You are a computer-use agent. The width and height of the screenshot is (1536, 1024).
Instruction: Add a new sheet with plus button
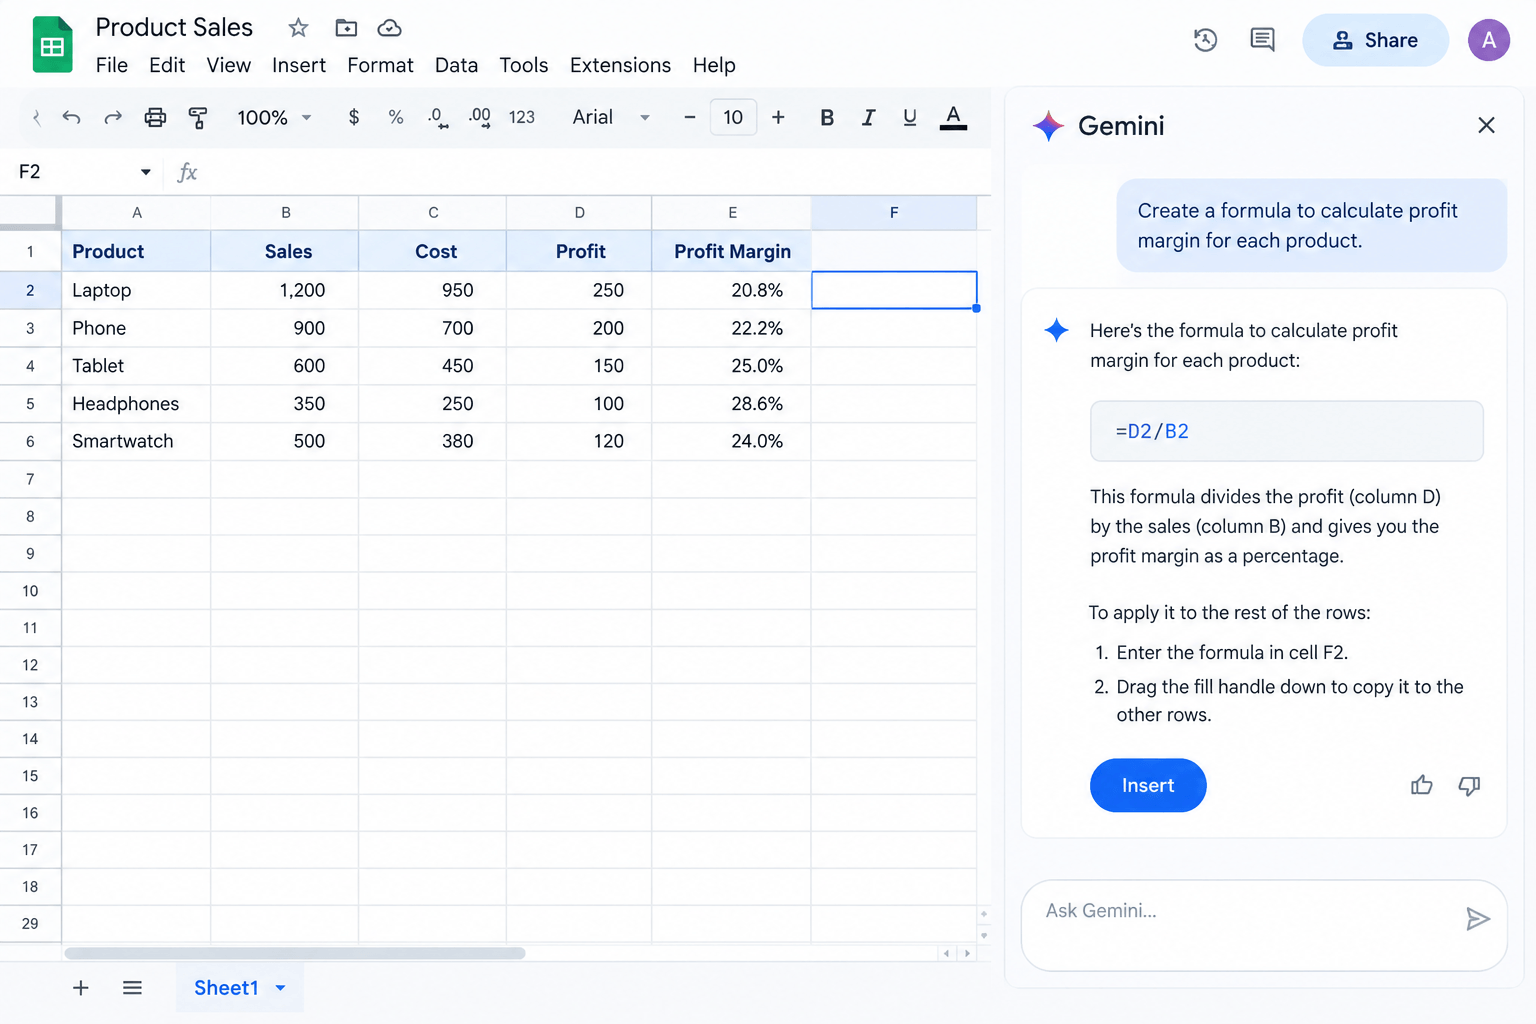(81, 988)
